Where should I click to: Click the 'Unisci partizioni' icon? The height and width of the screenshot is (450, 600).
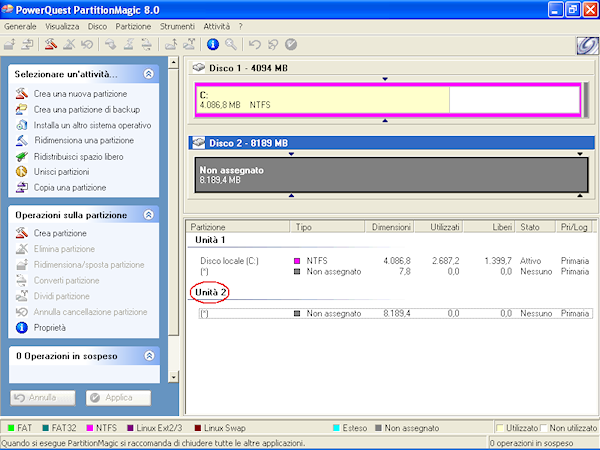pos(24,172)
